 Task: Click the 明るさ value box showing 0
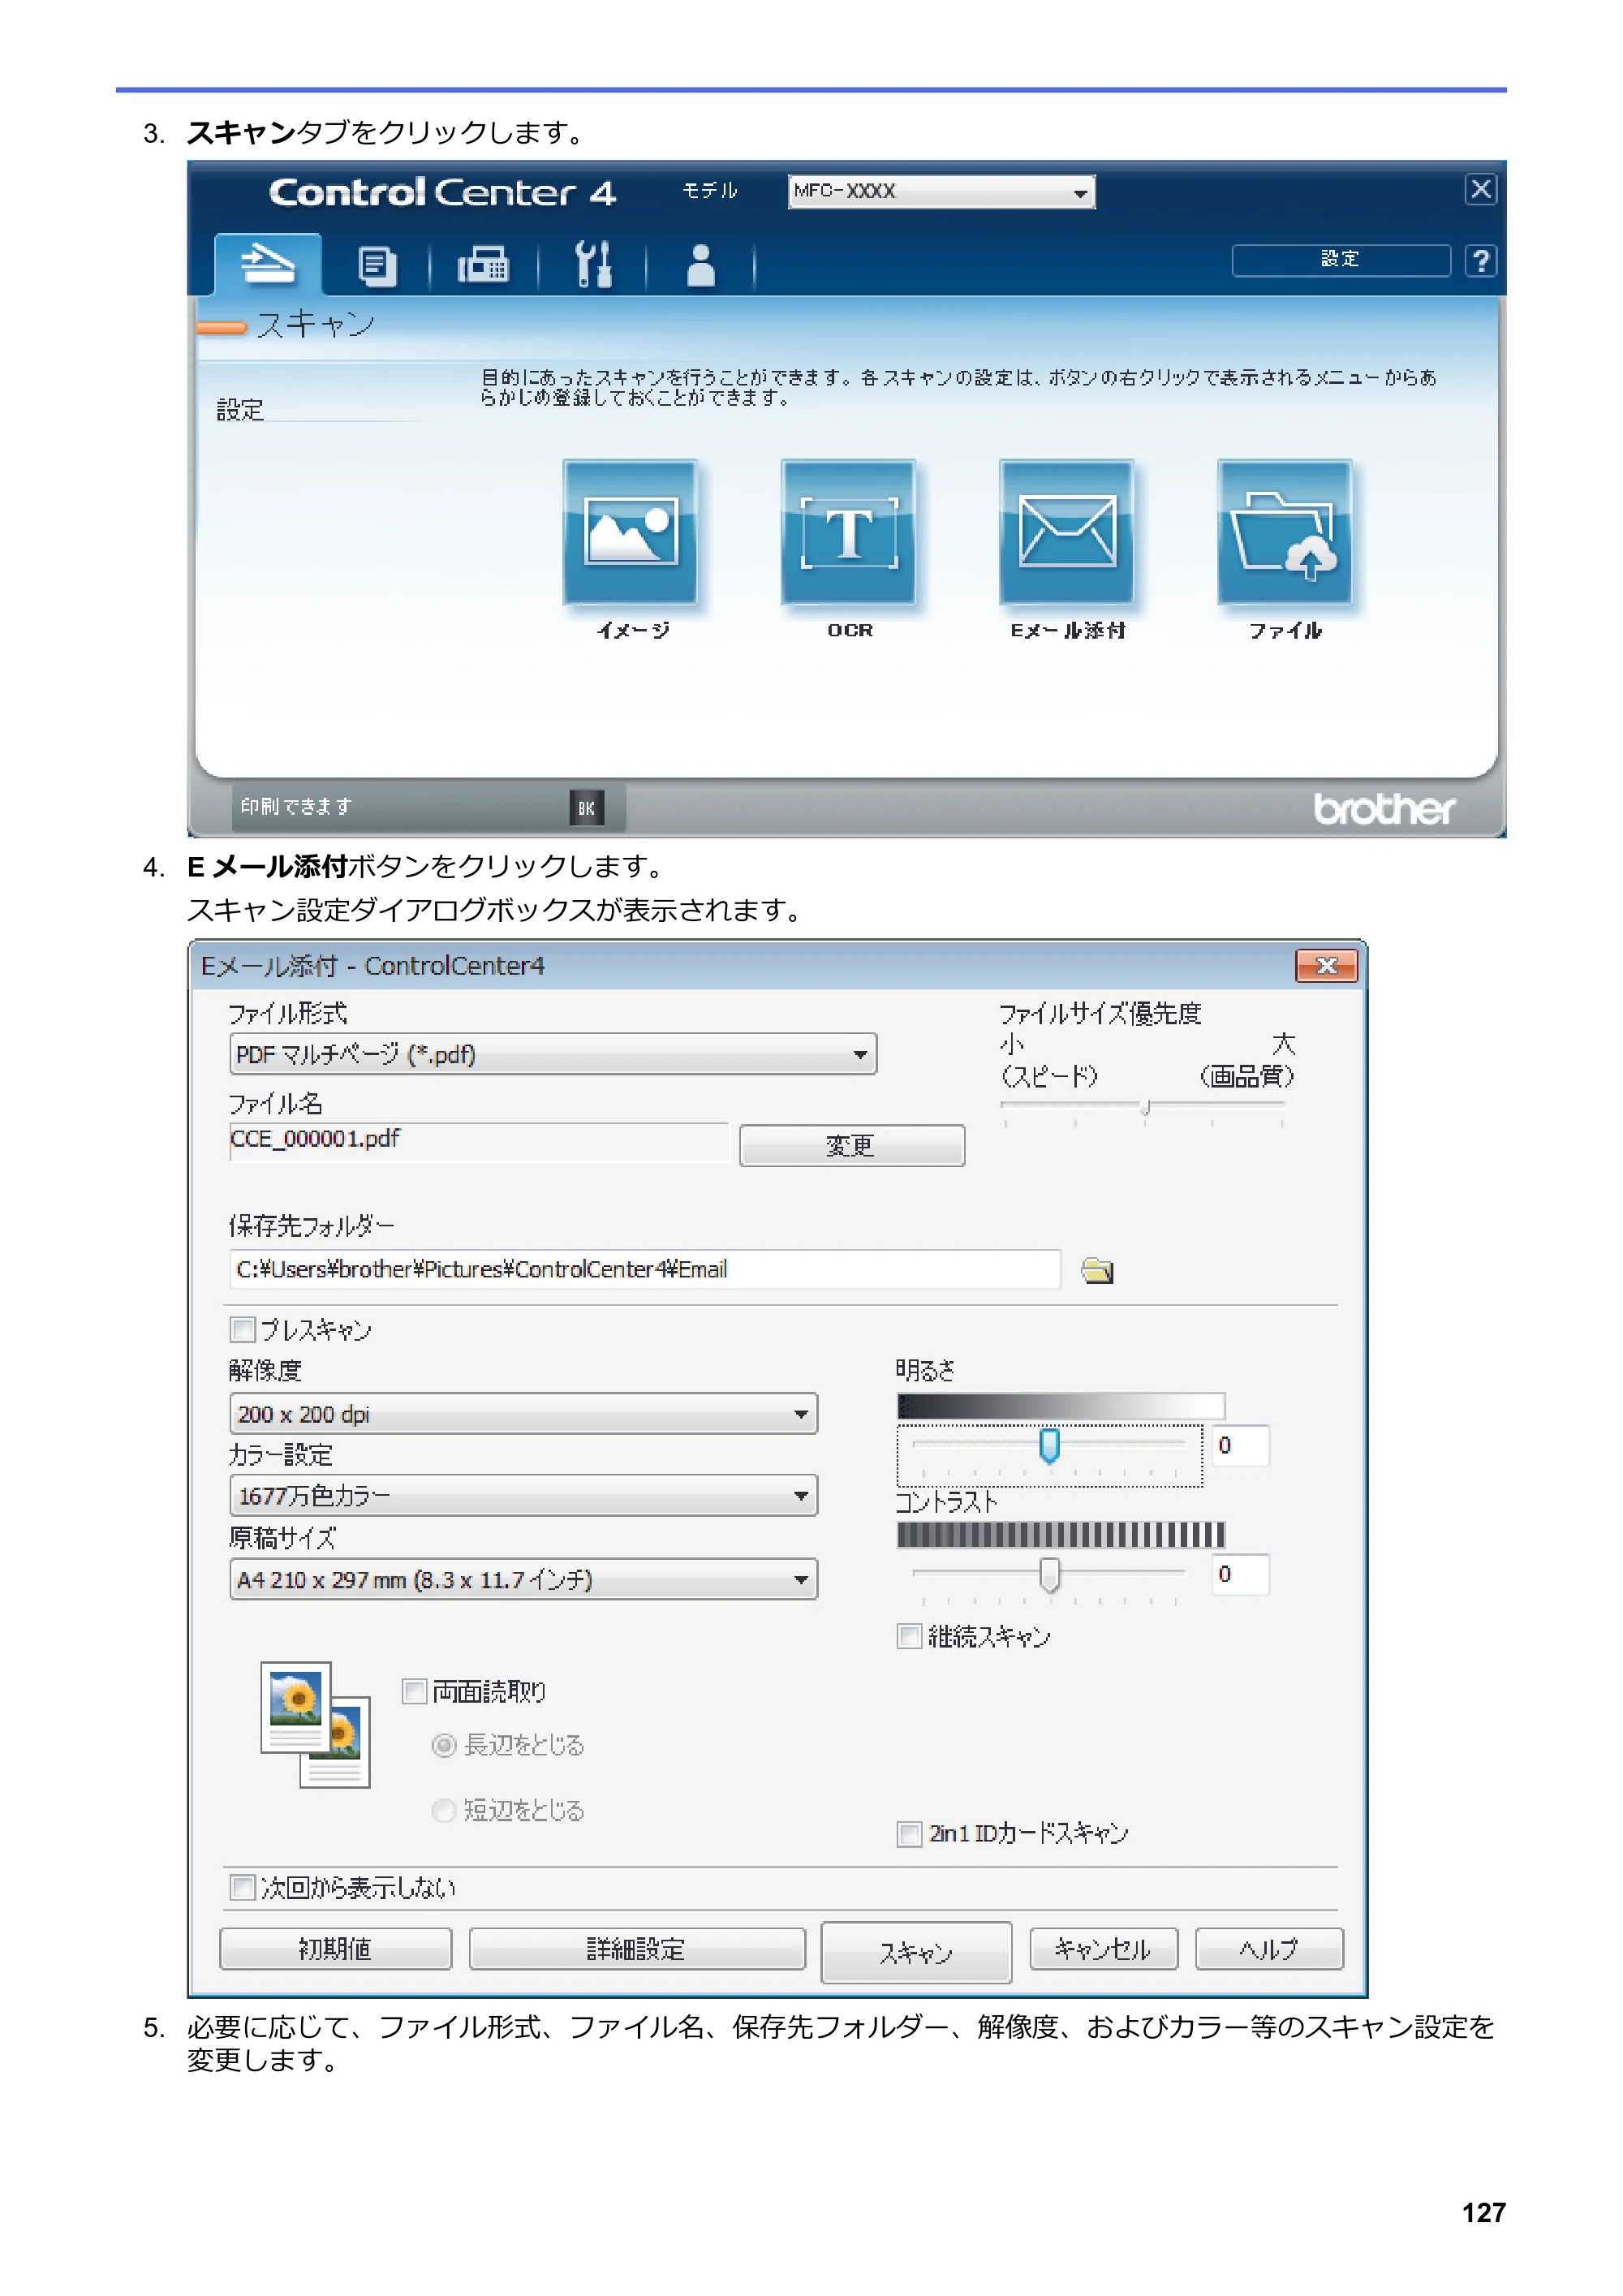pyautogui.click(x=1241, y=1446)
